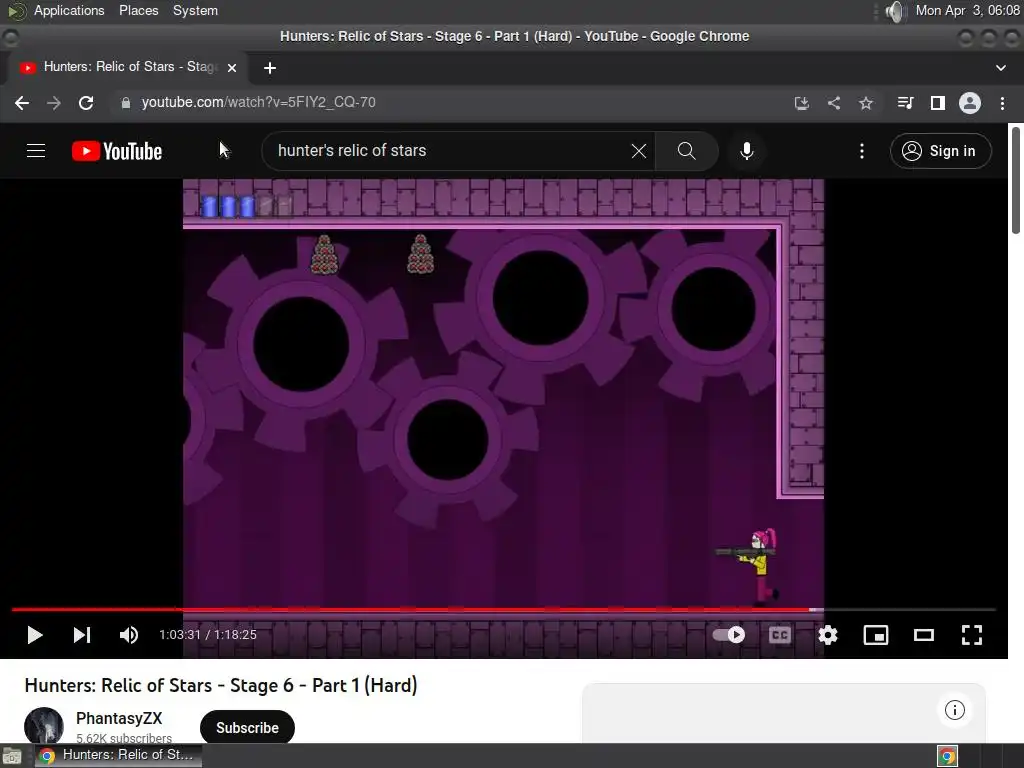This screenshot has height=768, width=1024.
Task: Toggle the autoplay switch
Action: coord(729,635)
